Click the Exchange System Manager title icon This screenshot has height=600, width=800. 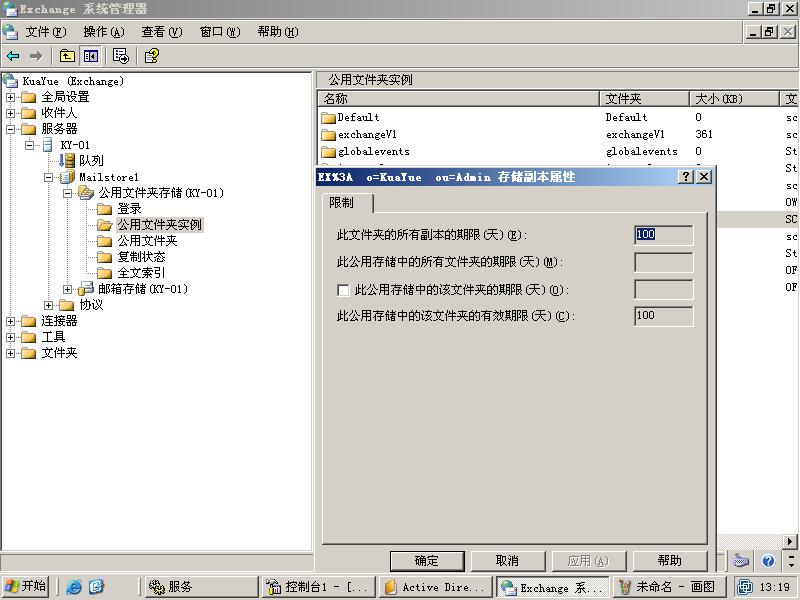[9, 9]
